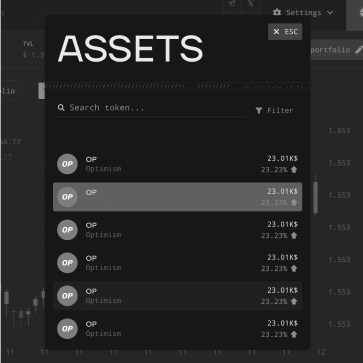Open the Filter options
363x363 pixels.
click(274, 110)
